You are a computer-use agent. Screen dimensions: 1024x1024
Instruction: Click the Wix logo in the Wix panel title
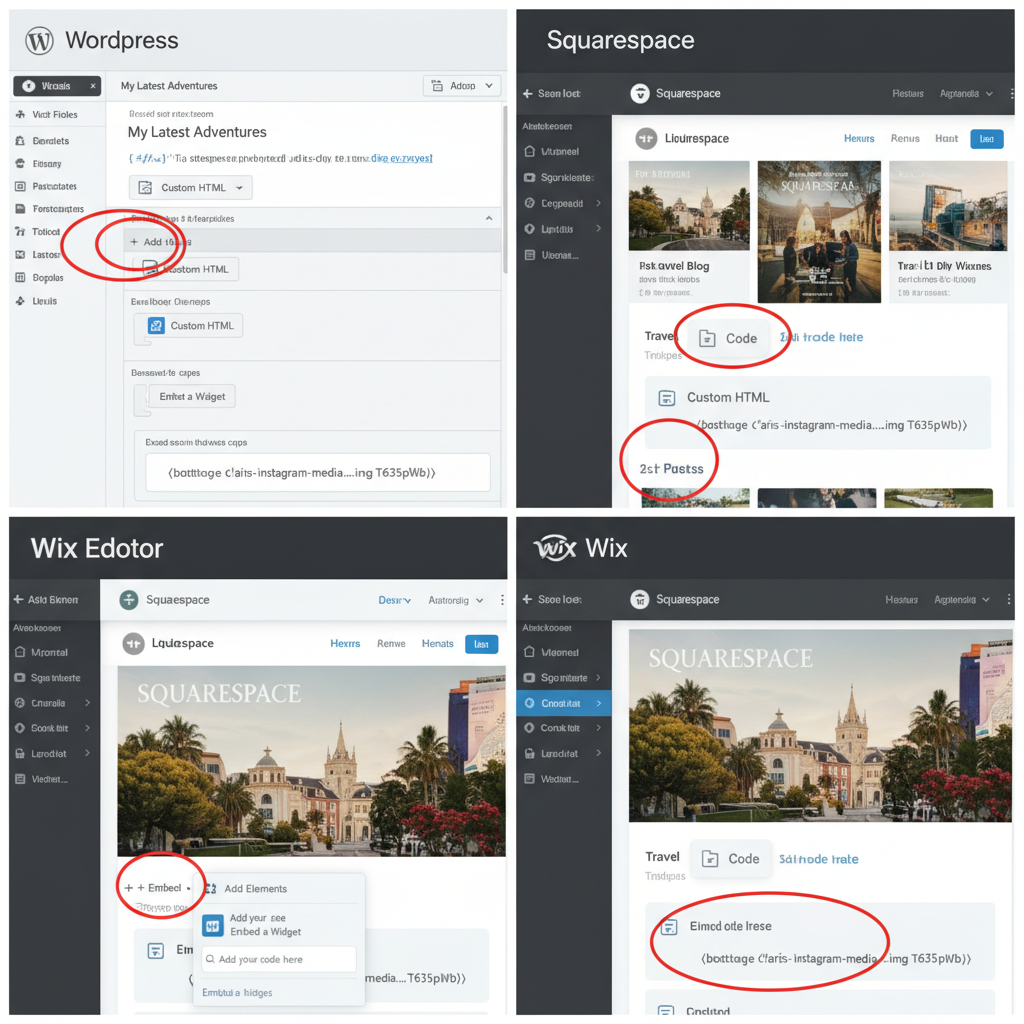tap(555, 548)
